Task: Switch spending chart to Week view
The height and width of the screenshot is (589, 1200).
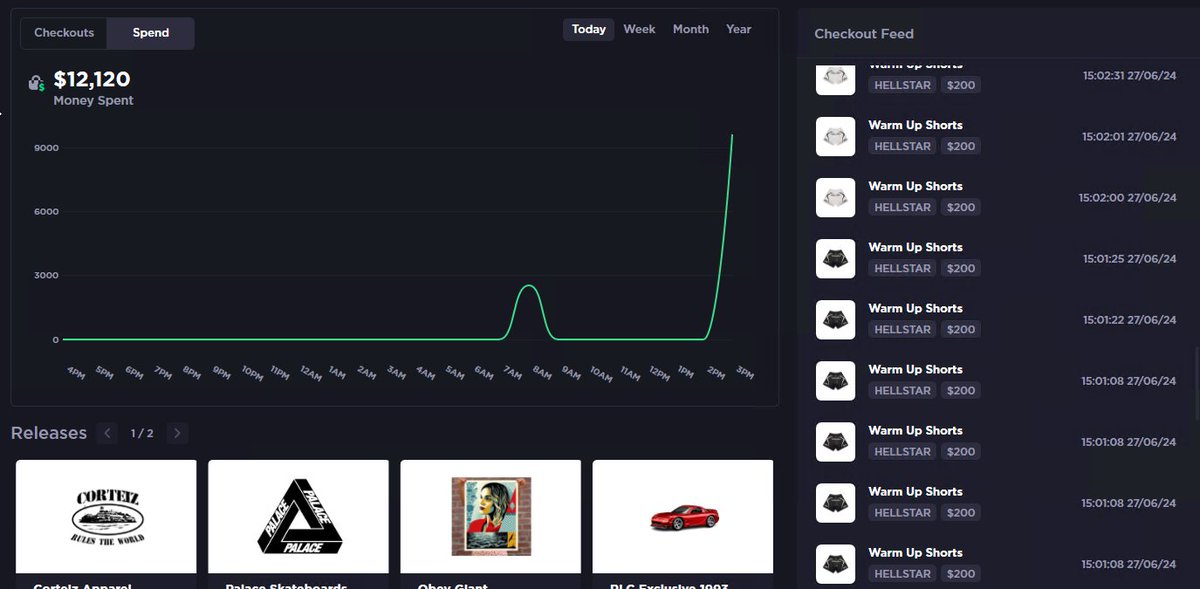Action: pos(639,29)
